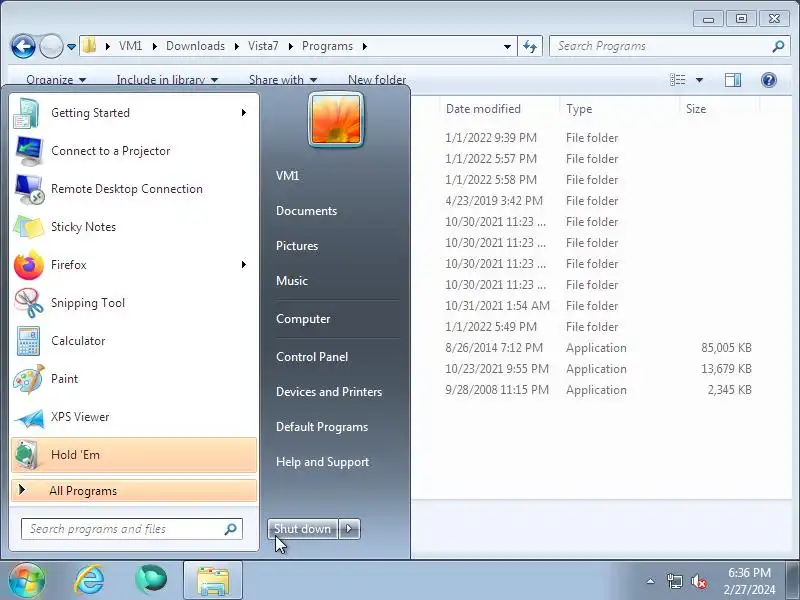Open Devices and Printers
This screenshot has height=600, width=800.
[x=329, y=392]
